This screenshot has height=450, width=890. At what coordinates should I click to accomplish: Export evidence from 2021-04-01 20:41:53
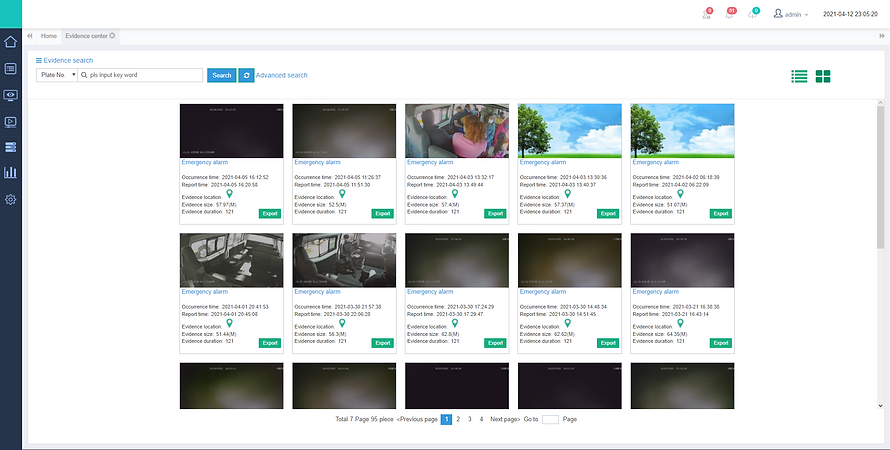click(270, 343)
